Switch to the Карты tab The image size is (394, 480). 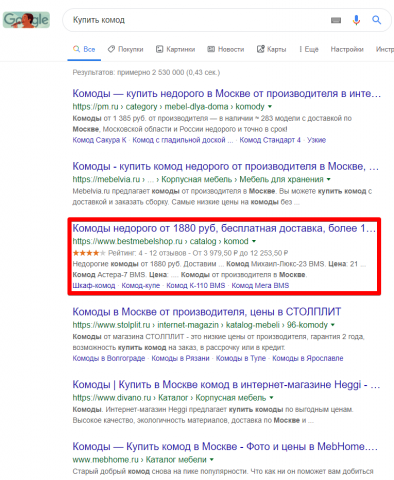pos(271,49)
